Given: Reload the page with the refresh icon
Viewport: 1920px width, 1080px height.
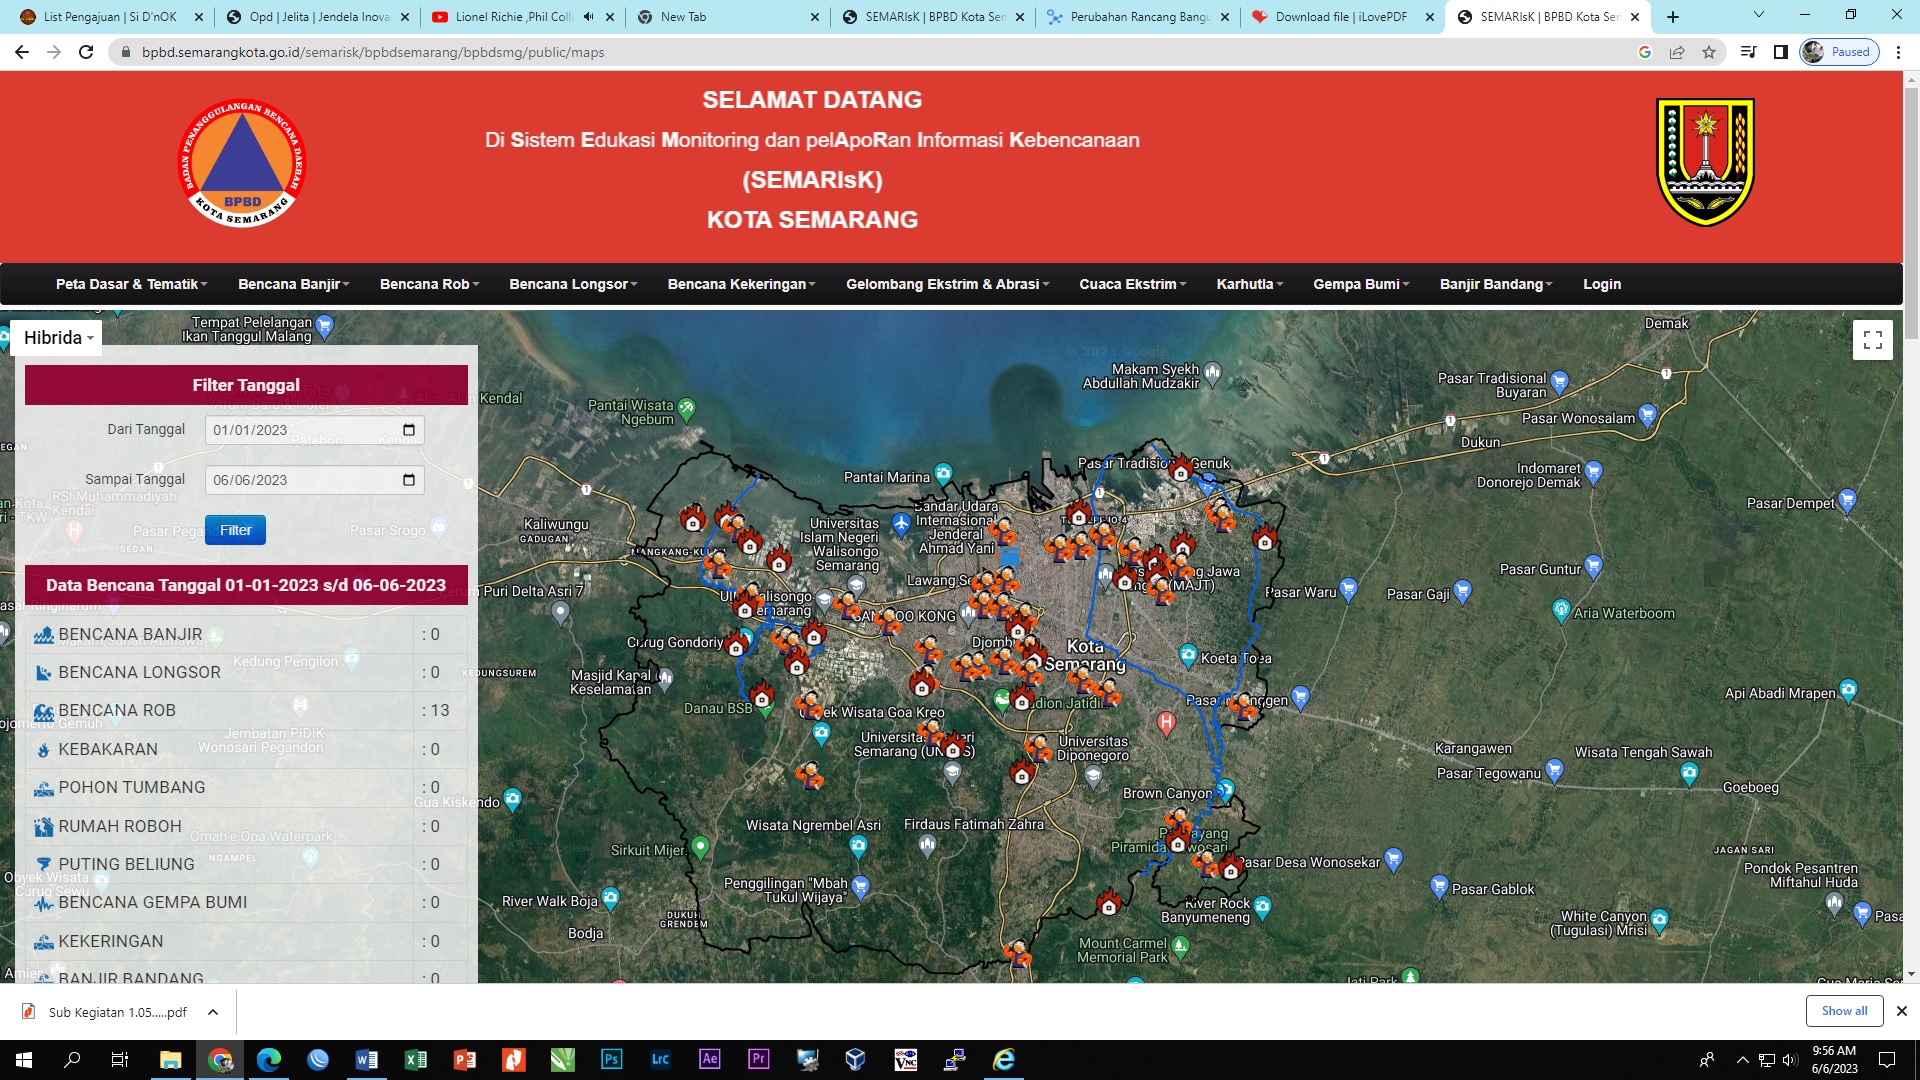Looking at the screenshot, I should click(x=86, y=52).
